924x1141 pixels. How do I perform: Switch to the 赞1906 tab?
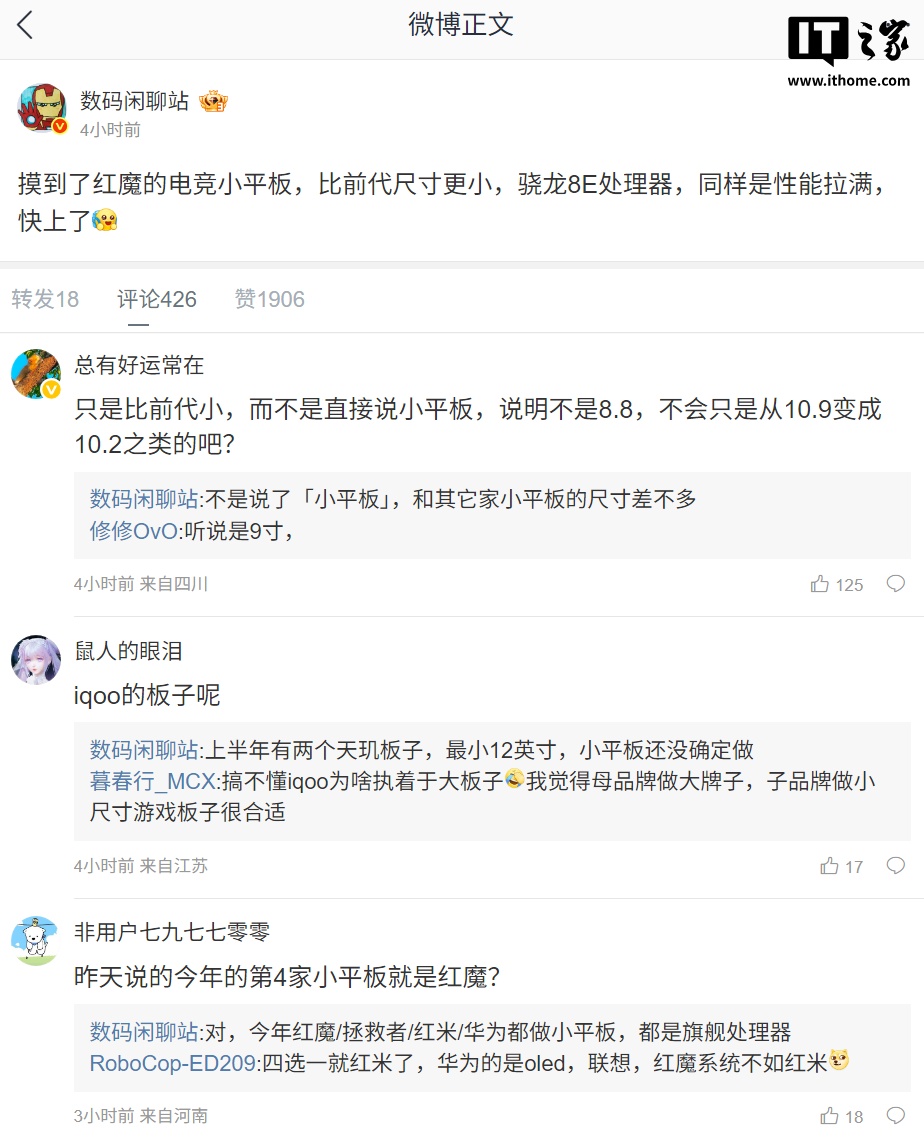tap(269, 299)
